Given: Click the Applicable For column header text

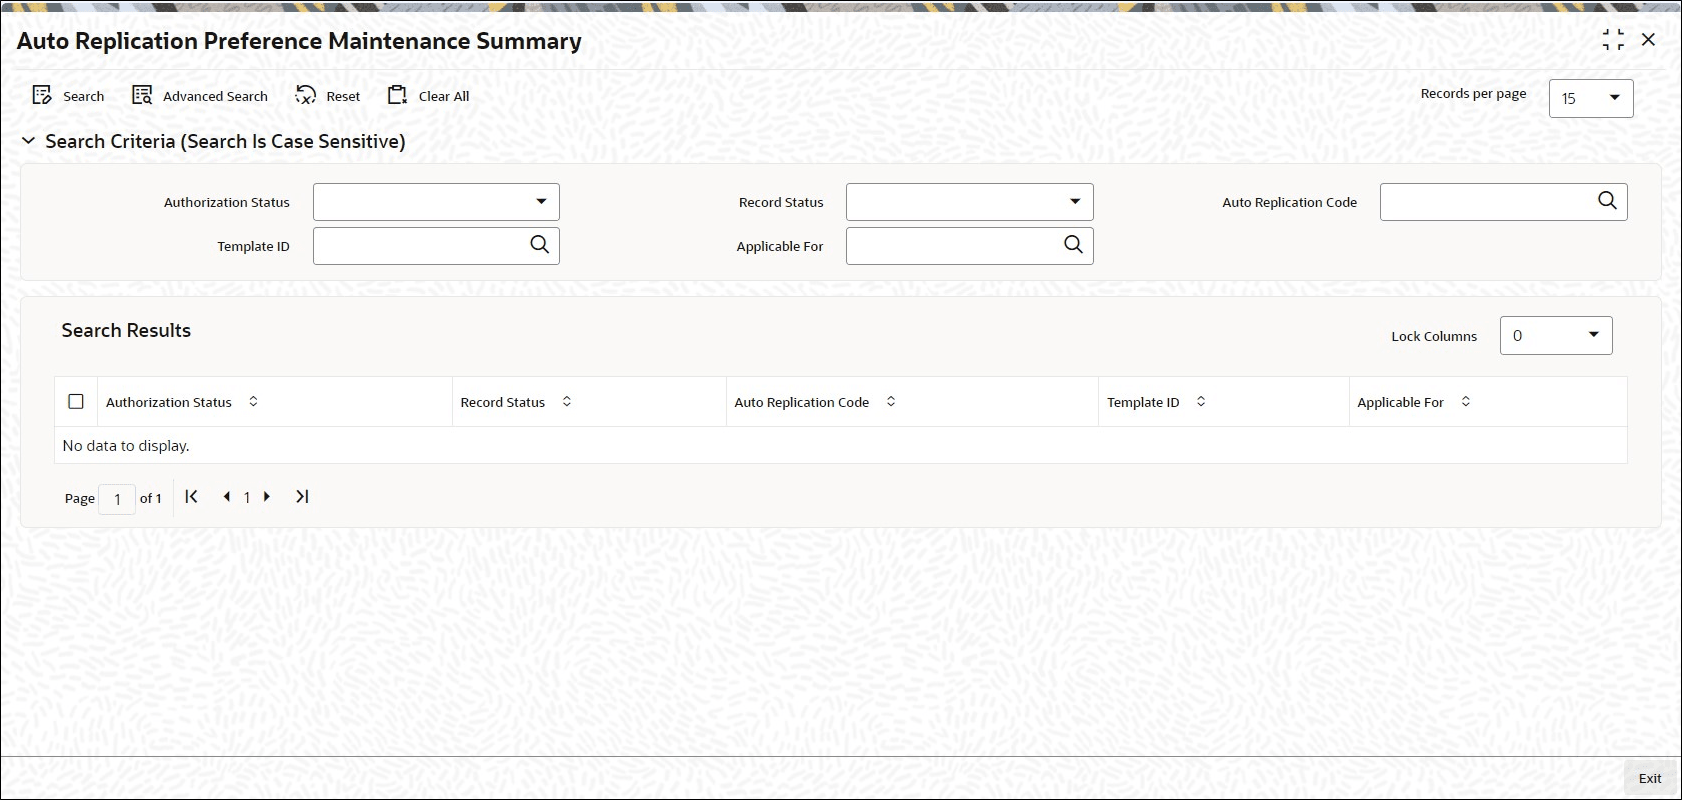Looking at the screenshot, I should click(1400, 402).
